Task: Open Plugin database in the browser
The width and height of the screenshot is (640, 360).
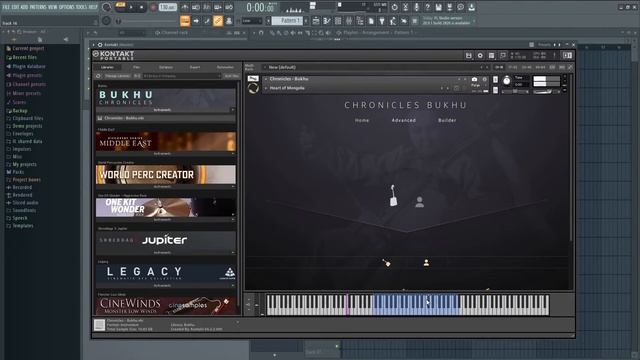Action: [29, 66]
